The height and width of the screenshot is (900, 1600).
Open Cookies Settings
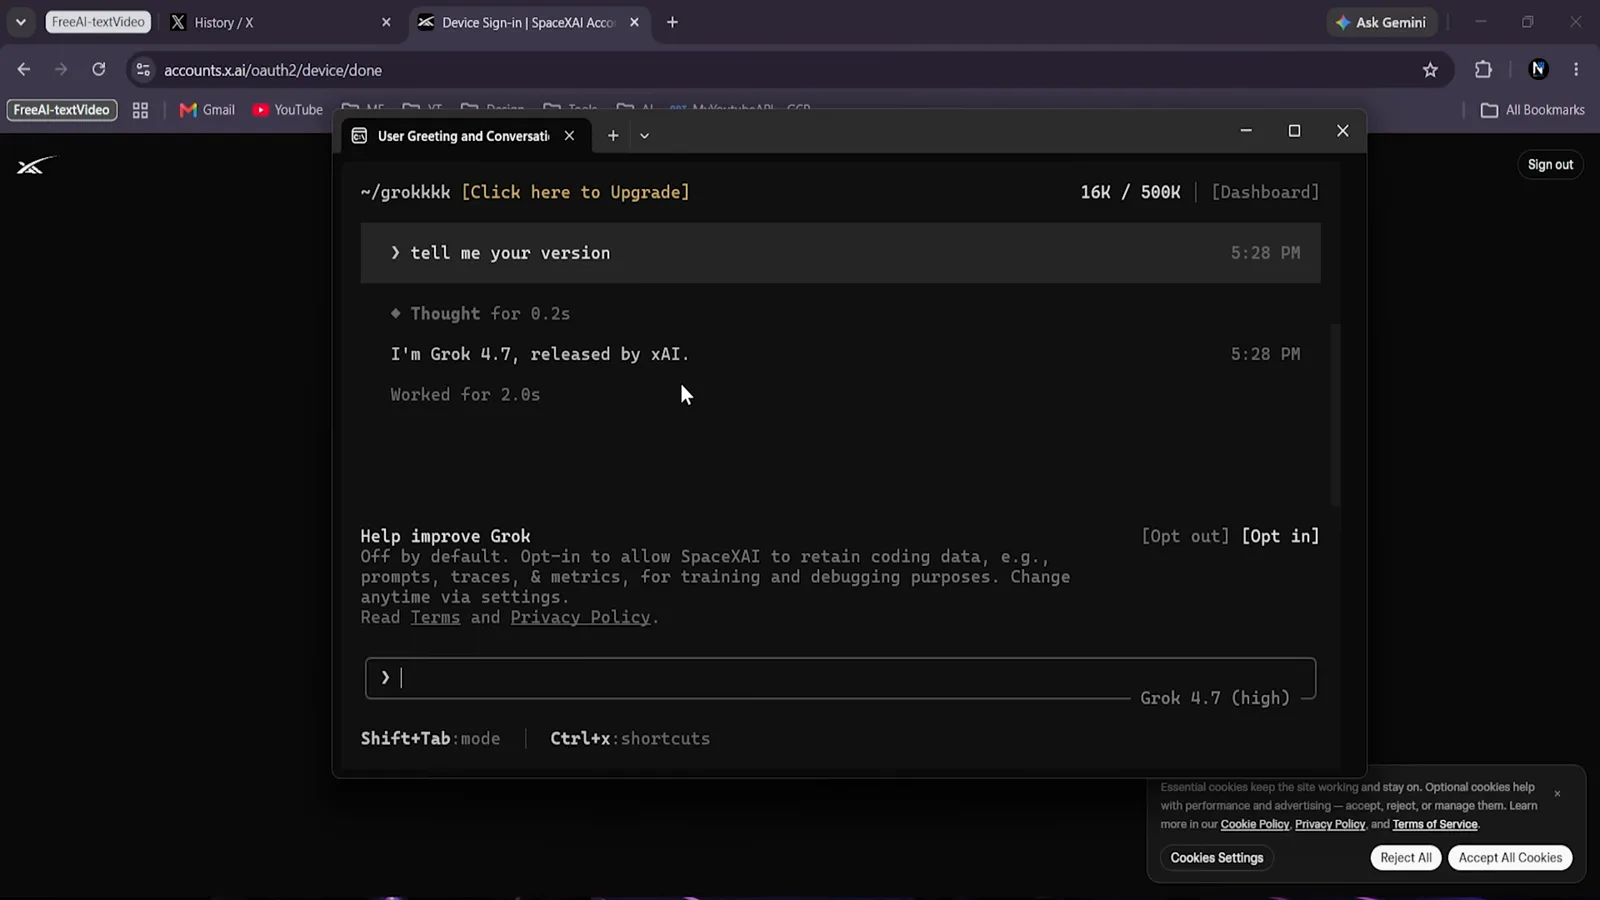point(1217,857)
